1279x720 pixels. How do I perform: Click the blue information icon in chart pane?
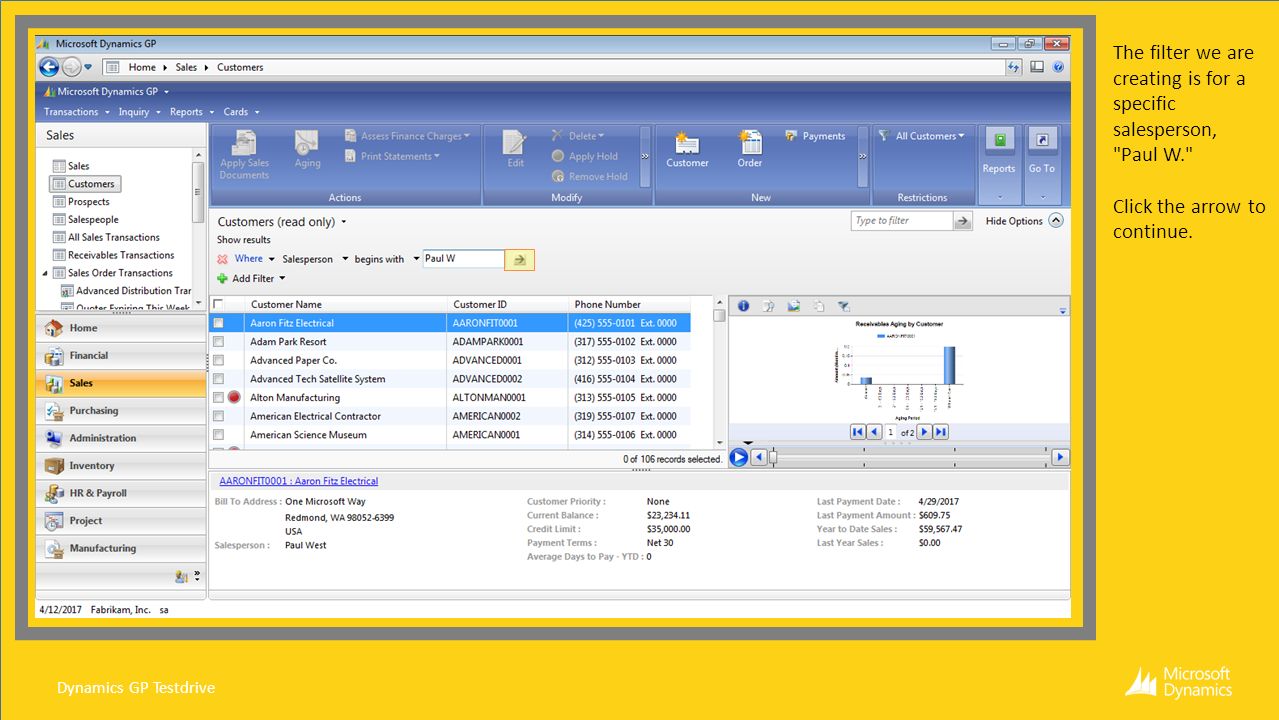[x=743, y=306]
